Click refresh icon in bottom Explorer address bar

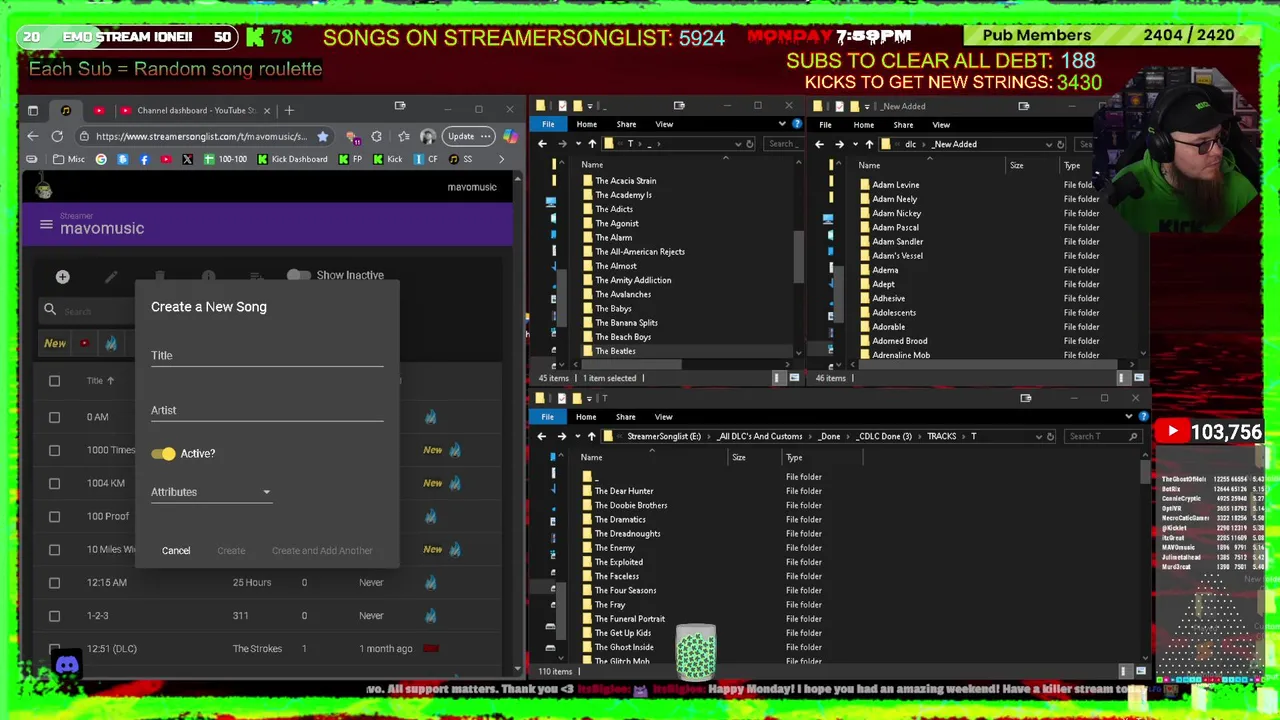point(1050,436)
